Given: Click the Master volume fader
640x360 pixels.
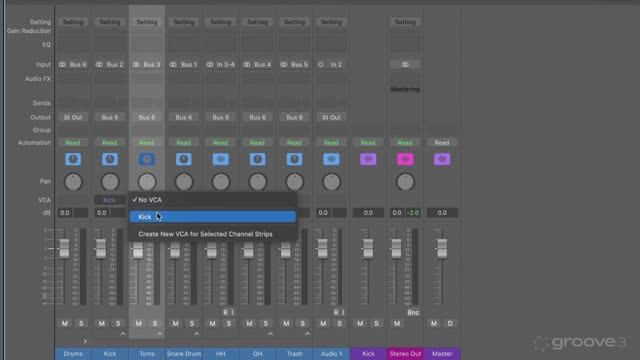Looking at the screenshot, I should pyautogui.click(x=442, y=248).
